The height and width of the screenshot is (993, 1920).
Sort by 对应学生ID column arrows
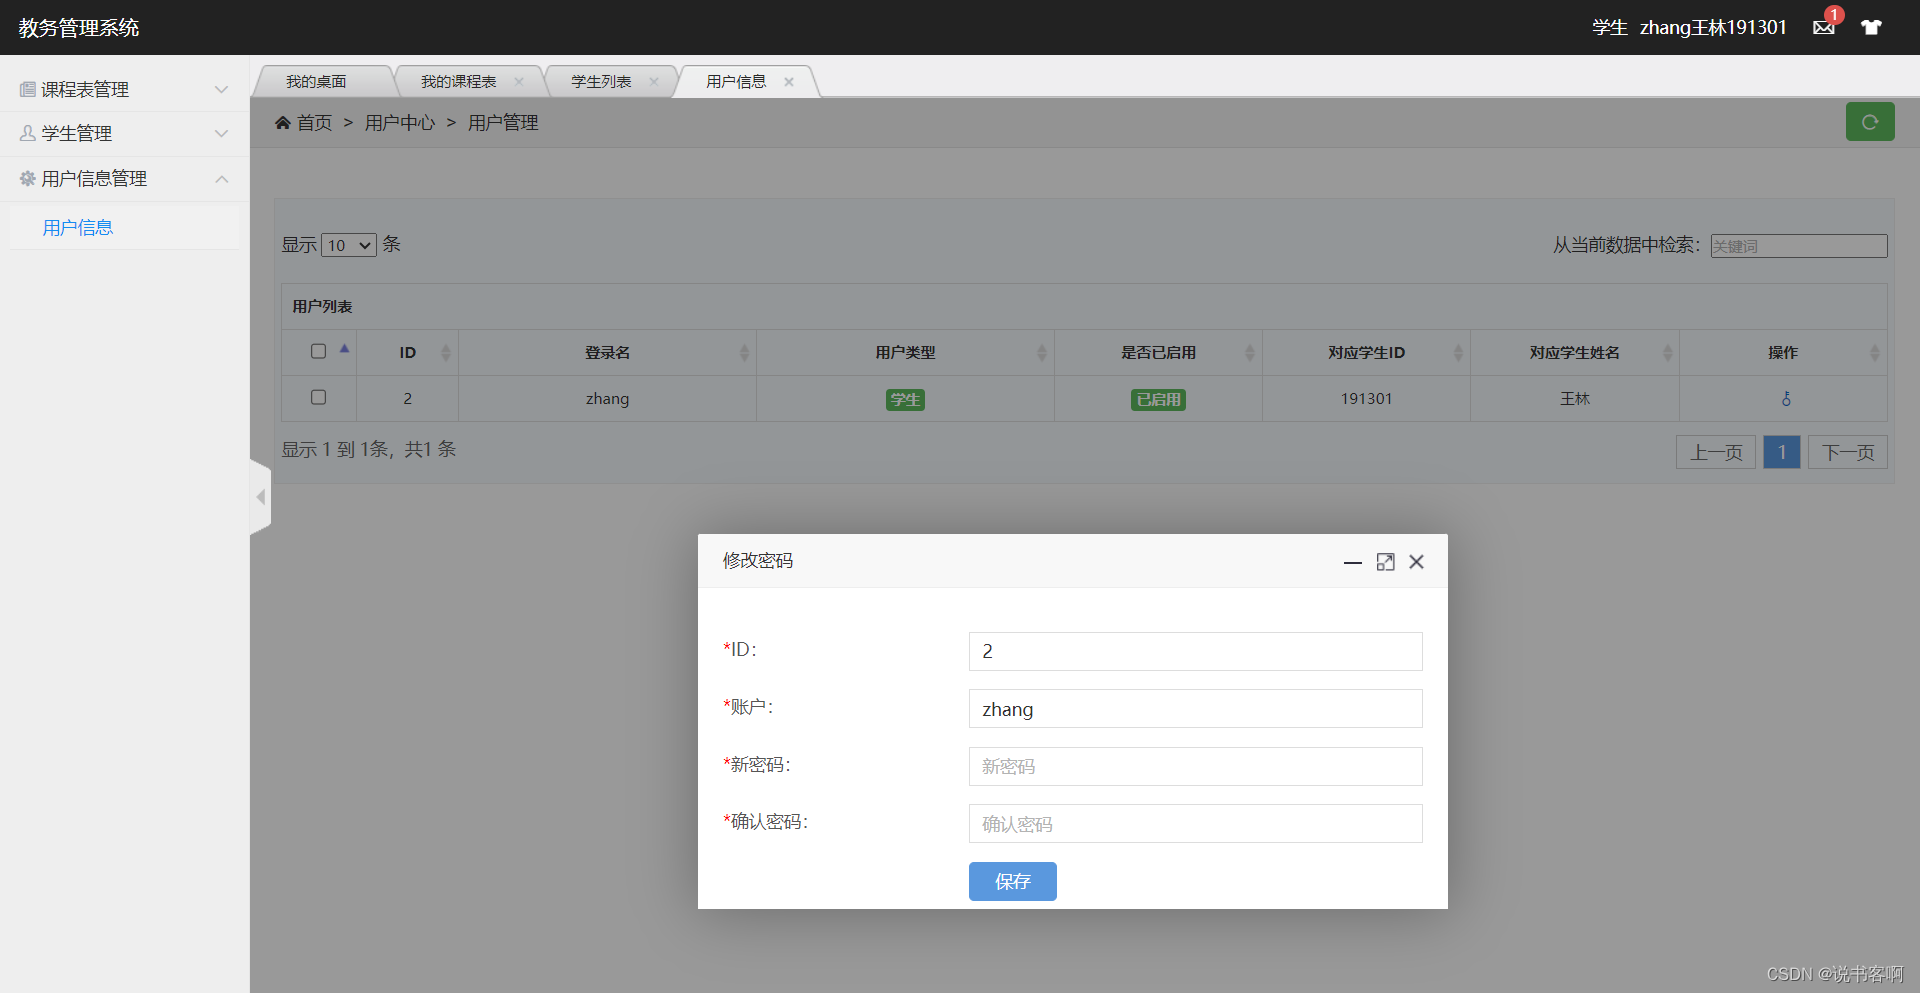(x=1458, y=353)
